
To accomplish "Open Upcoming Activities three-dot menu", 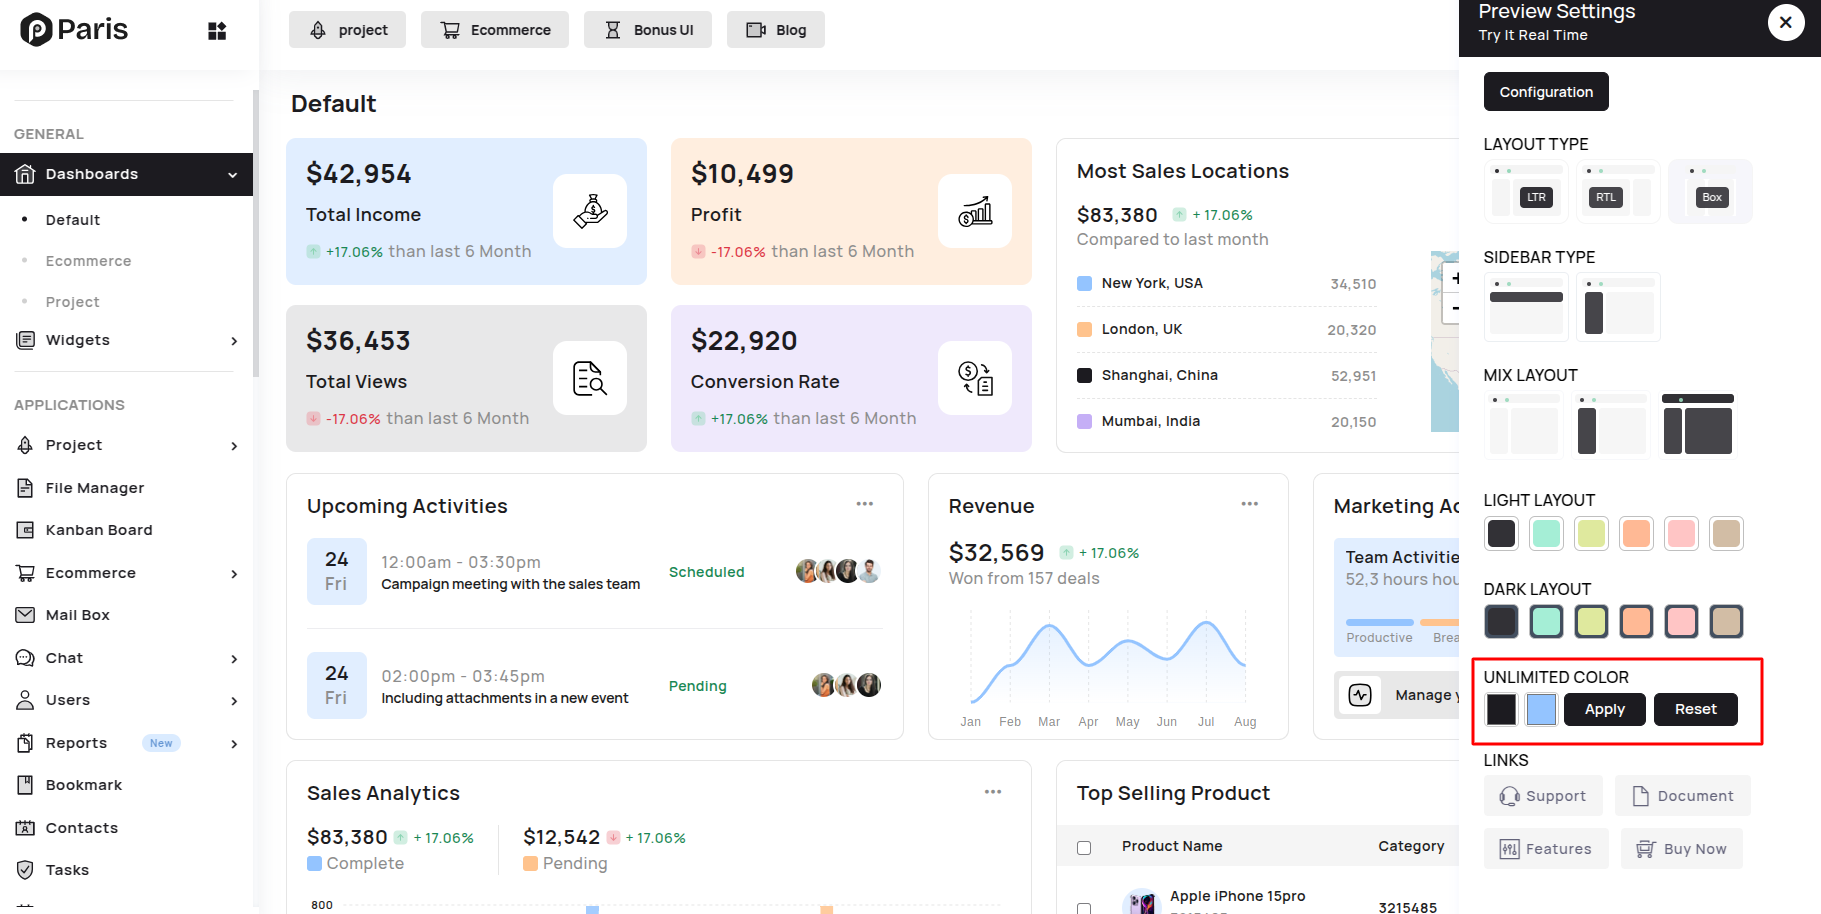I will tap(865, 504).
